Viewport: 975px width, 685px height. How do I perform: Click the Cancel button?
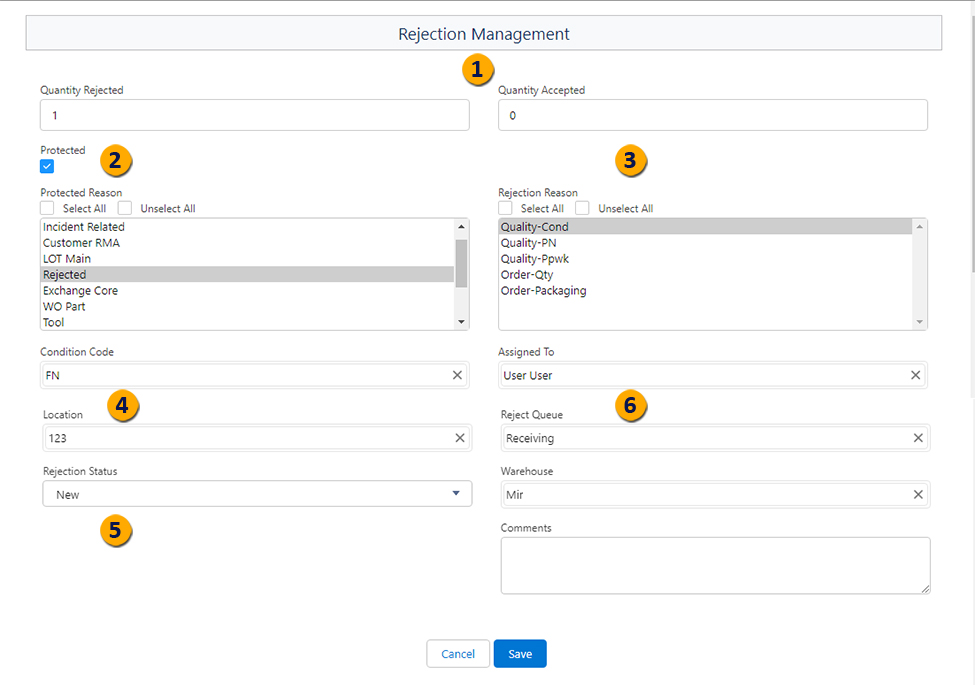(x=458, y=654)
